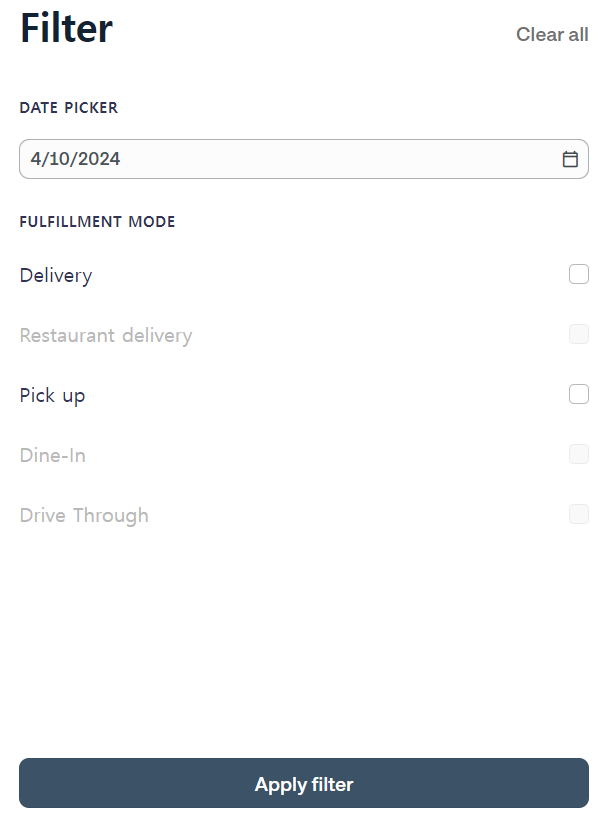Click the Delivery label text
Viewport: 602px width, 822px height.
(x=56, y=276)
